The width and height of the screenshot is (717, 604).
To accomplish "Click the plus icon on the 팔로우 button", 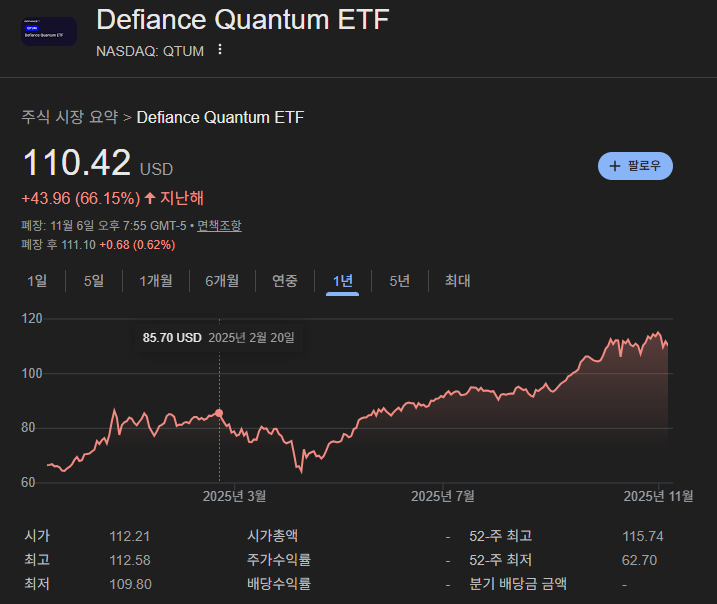I will [x=615, y=166].
